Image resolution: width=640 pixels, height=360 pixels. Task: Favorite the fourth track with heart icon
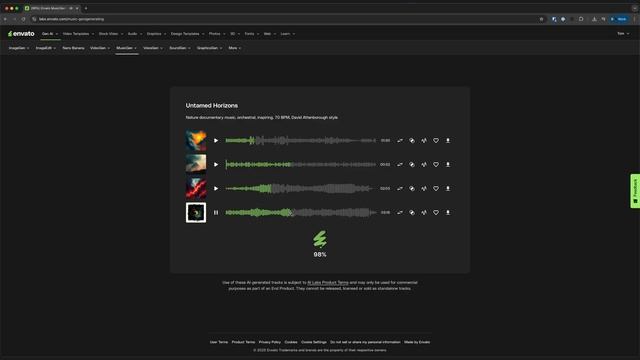click(436, 213)
